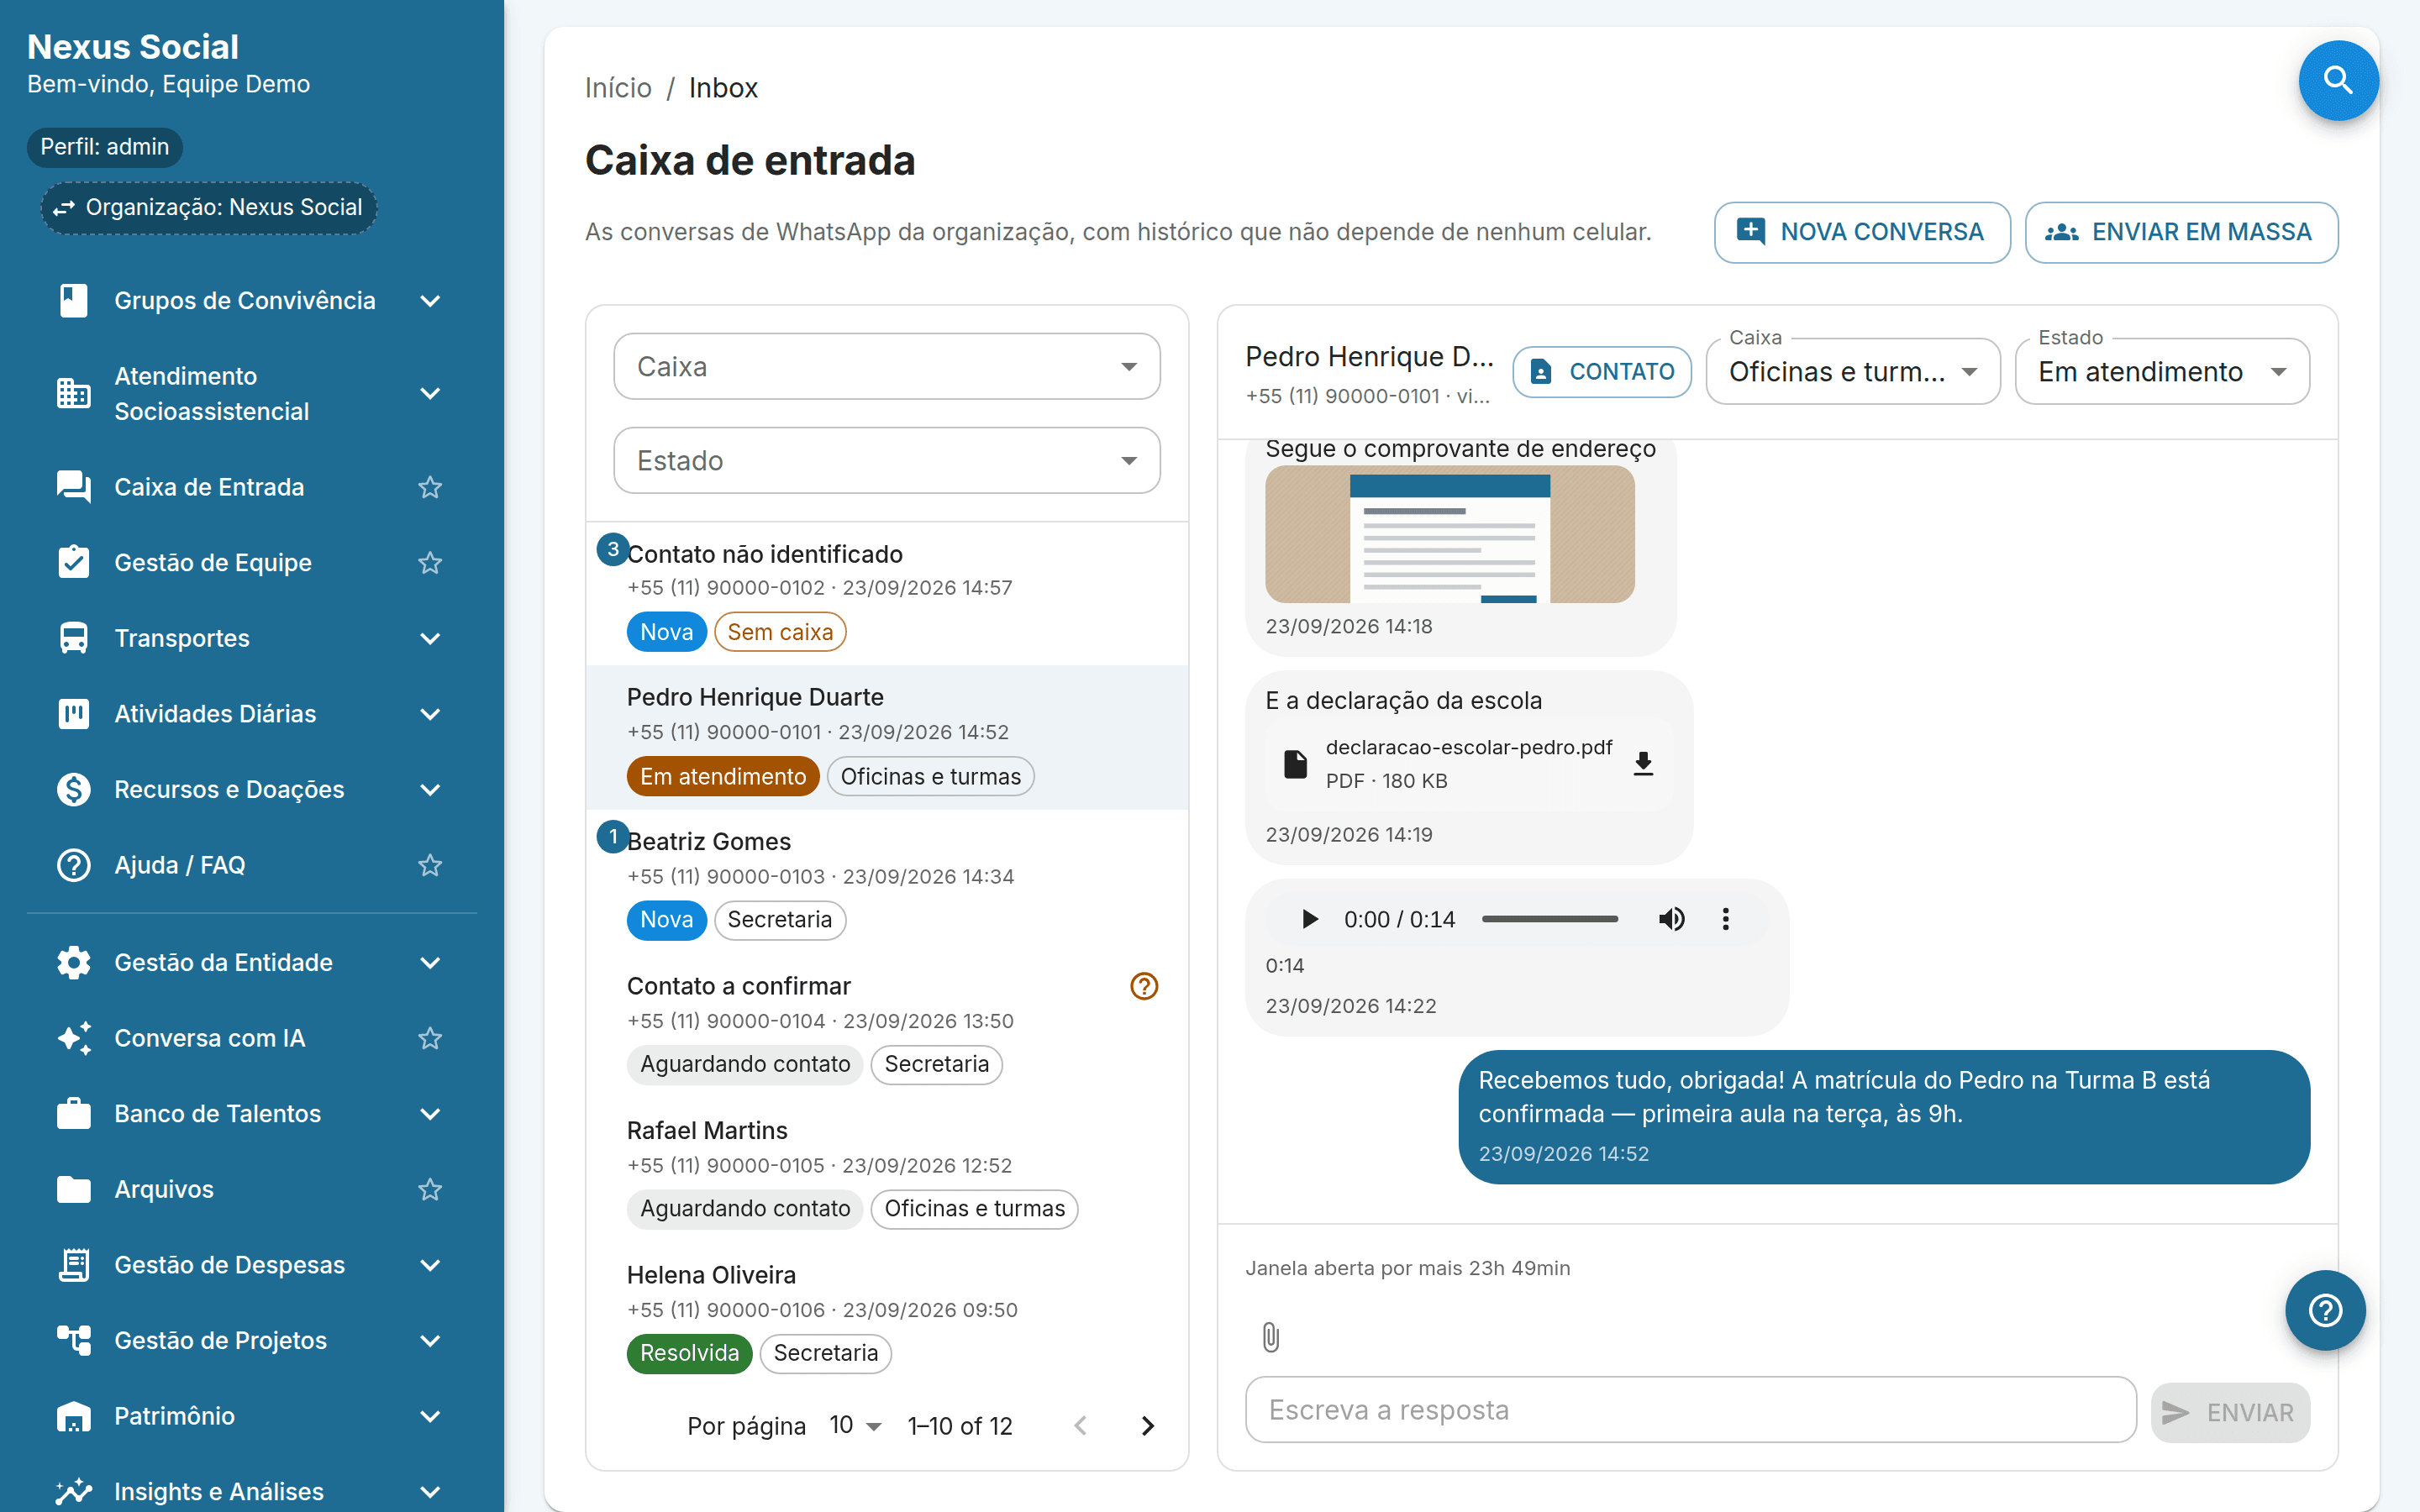Change the Por página rows count dropdown
The image size is (2420, 1512).
click(856, 1425)
